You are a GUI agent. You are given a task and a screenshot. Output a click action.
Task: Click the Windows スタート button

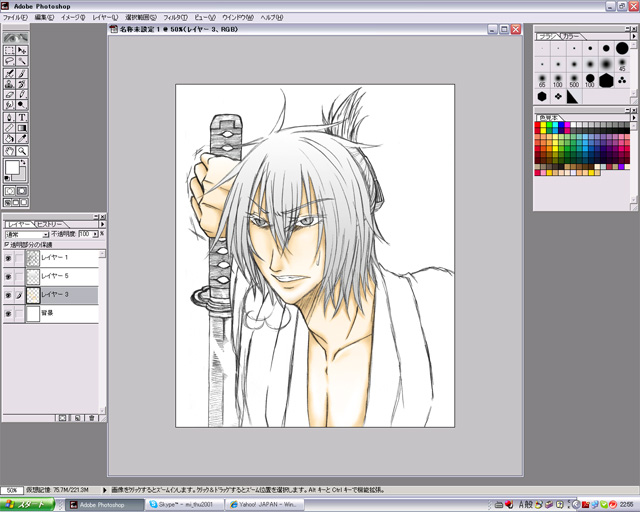click(x=27, y=505)
